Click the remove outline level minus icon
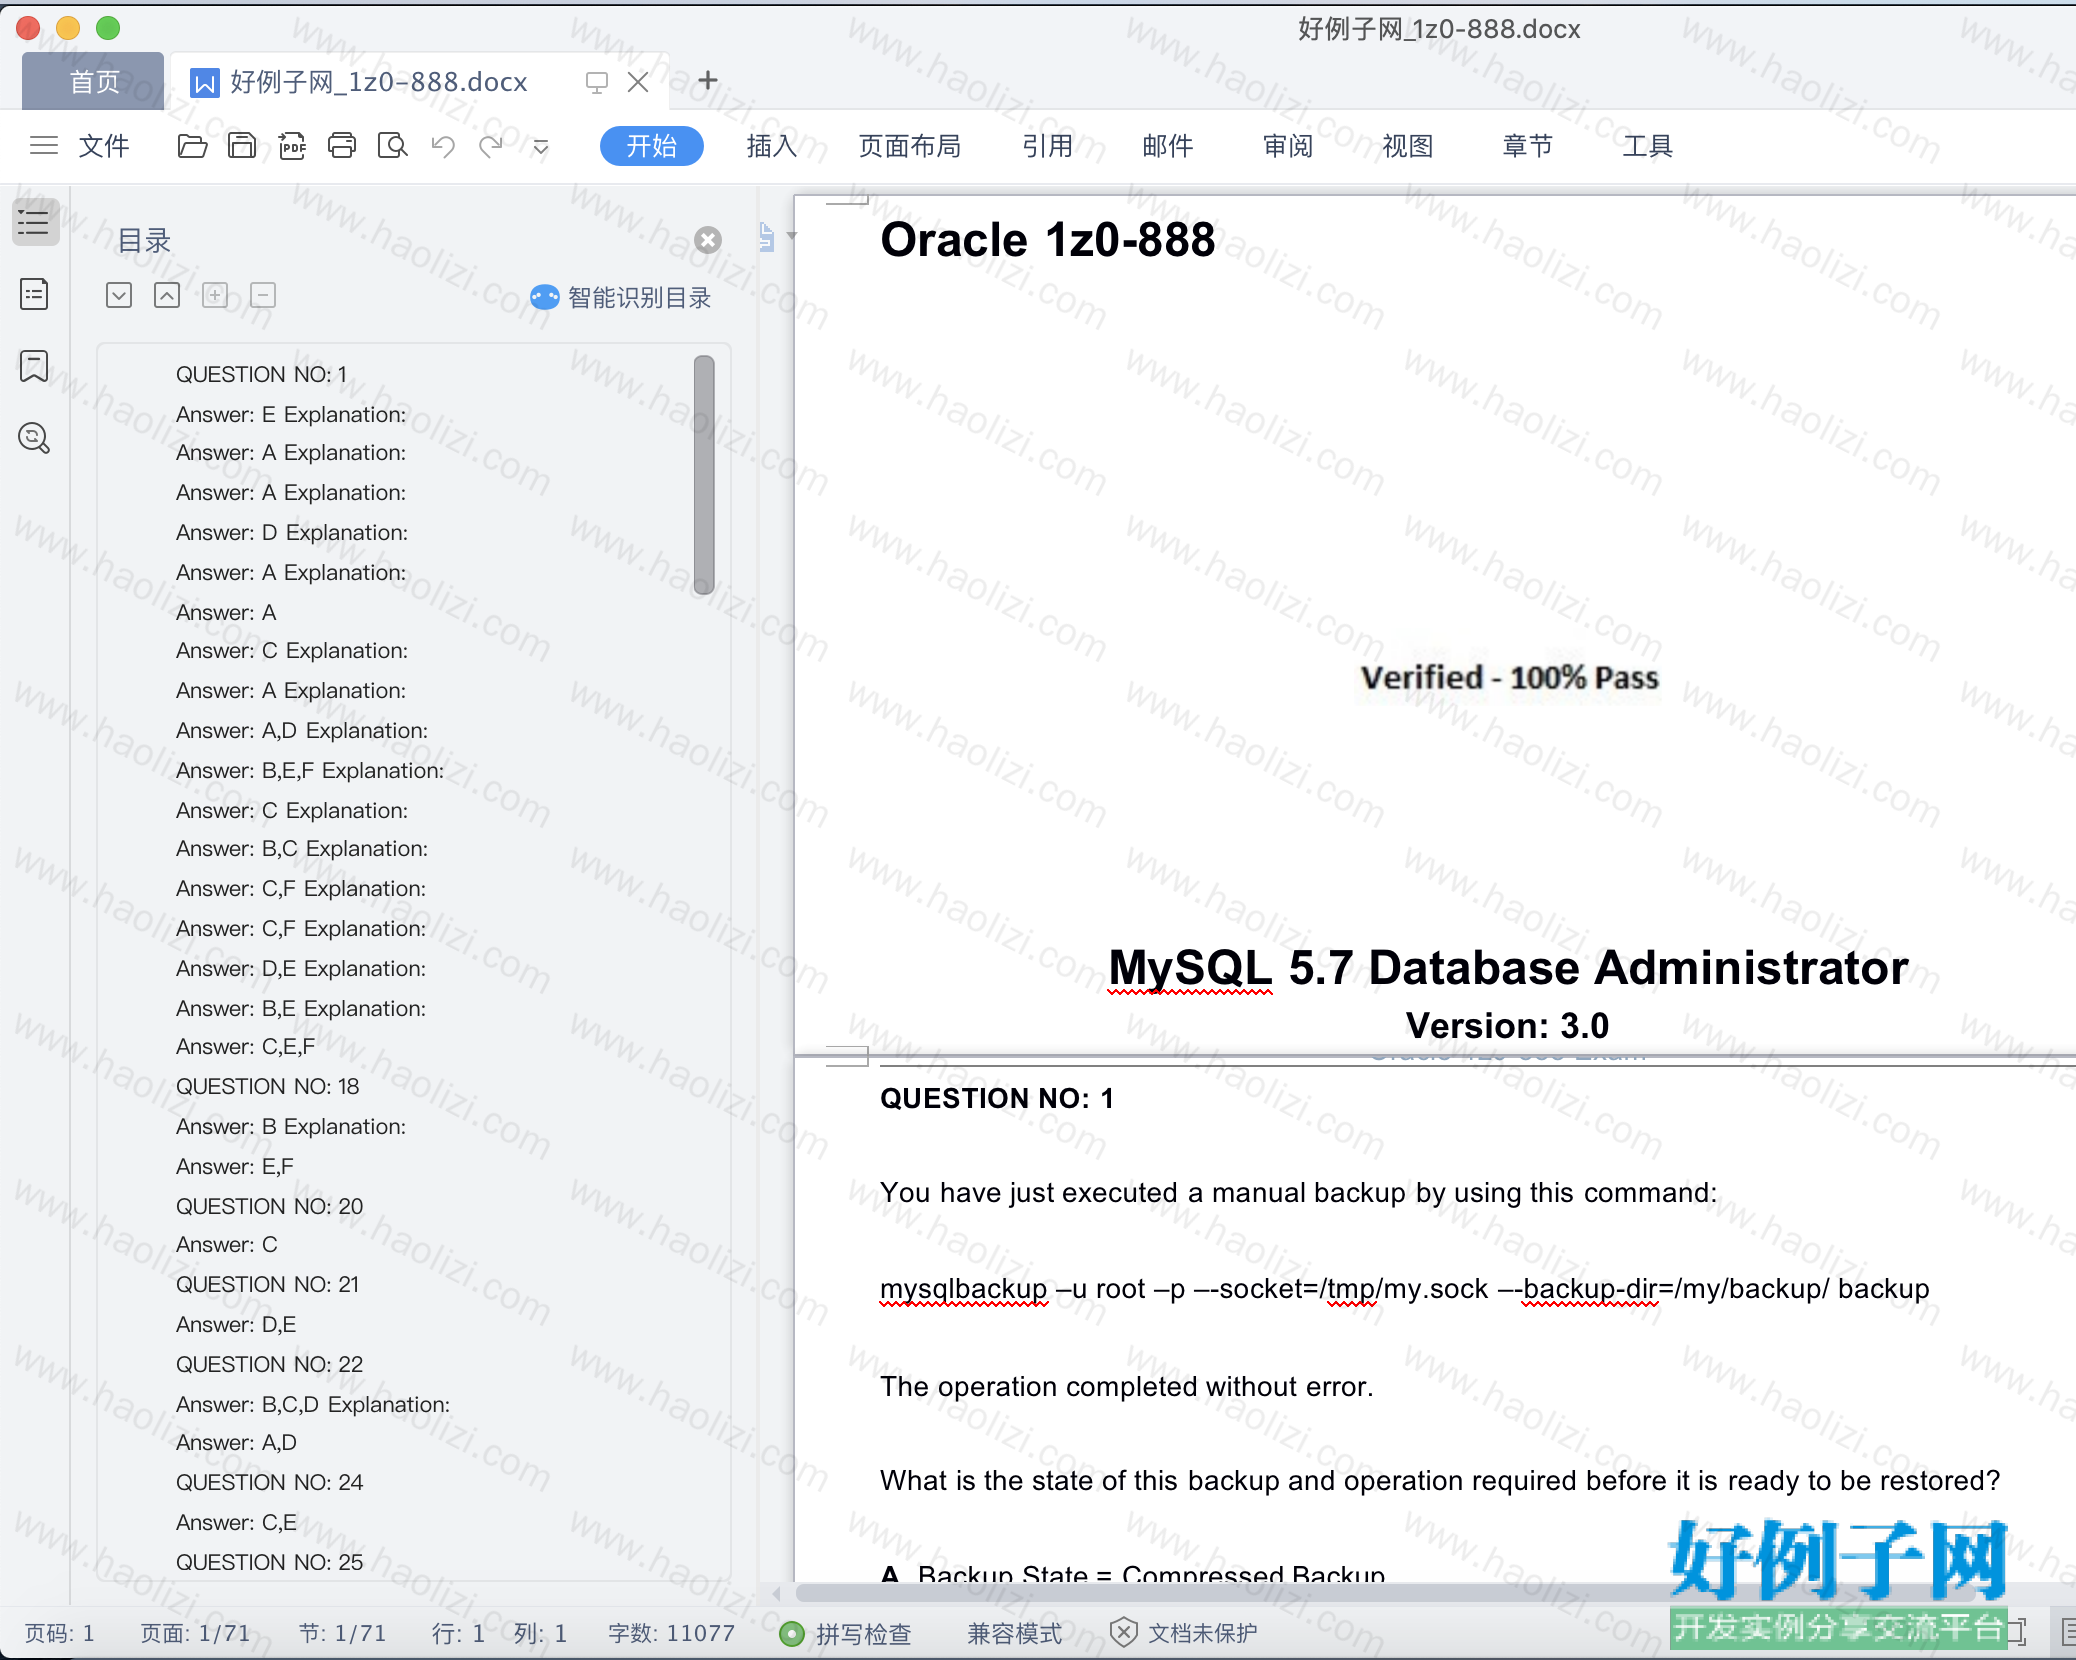2076x1660 pixels. click(x=263, y=295)
